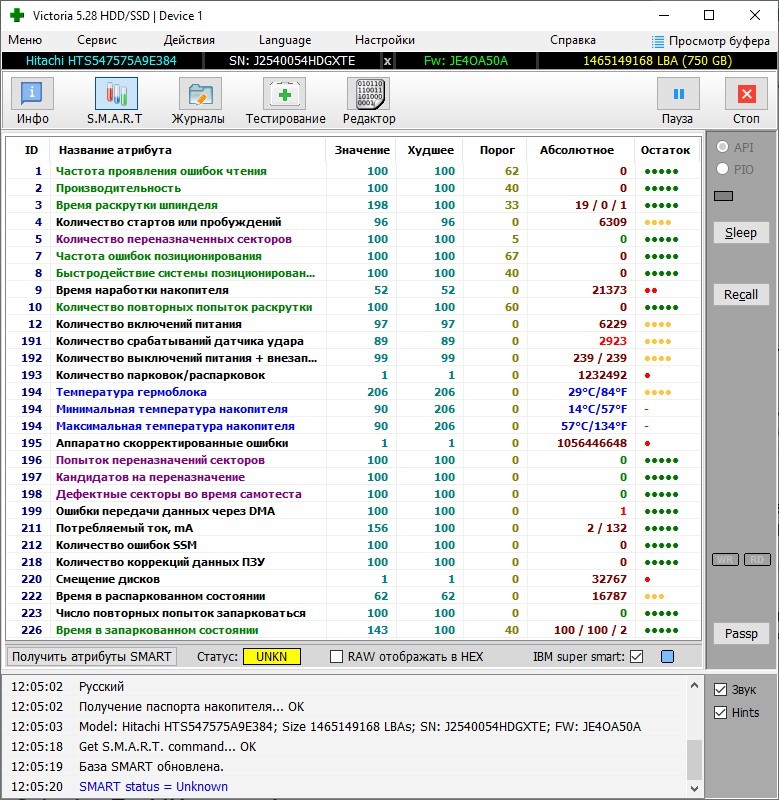The height and width of the screenshot is (800, 779).
Task: Open the Действия menu
Action: click(189, 40)
